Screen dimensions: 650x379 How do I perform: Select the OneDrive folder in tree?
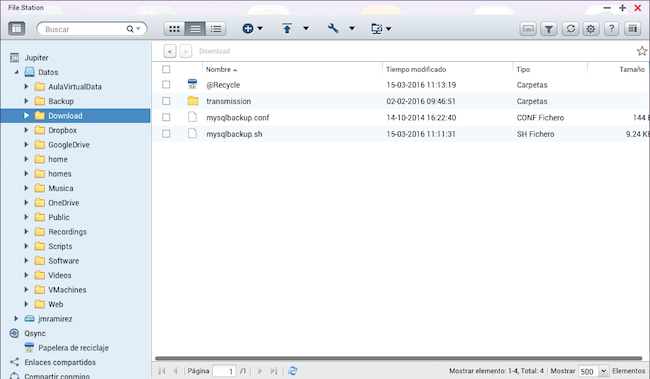63,203
